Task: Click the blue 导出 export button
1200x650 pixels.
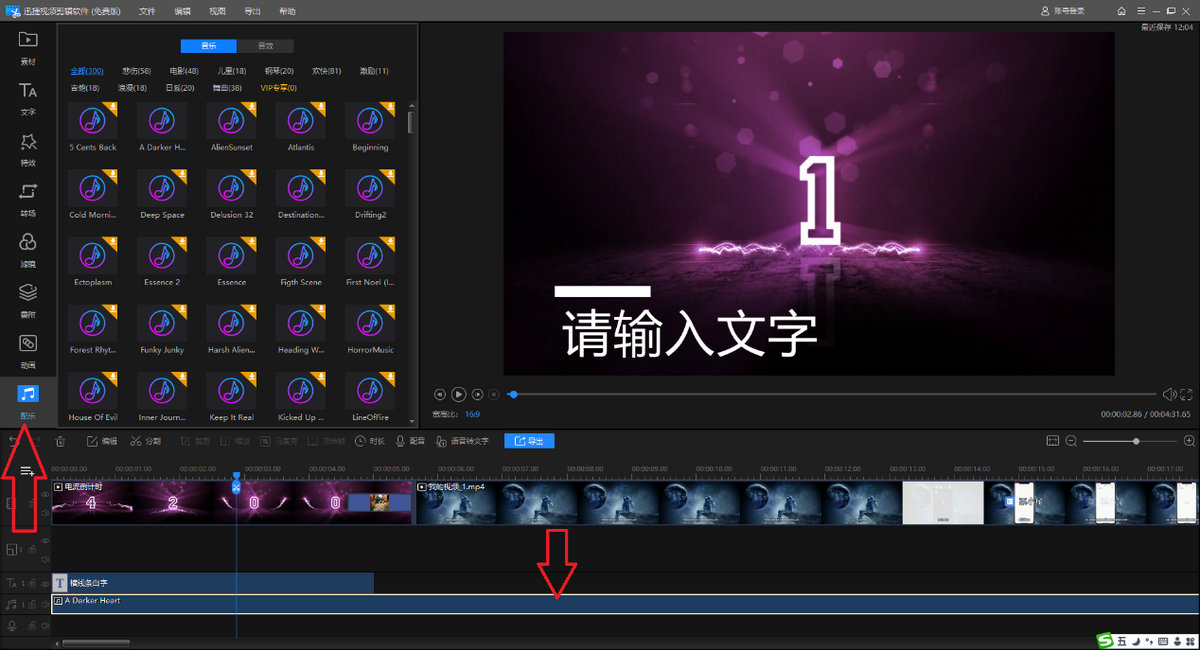Action: click(529, 441)
